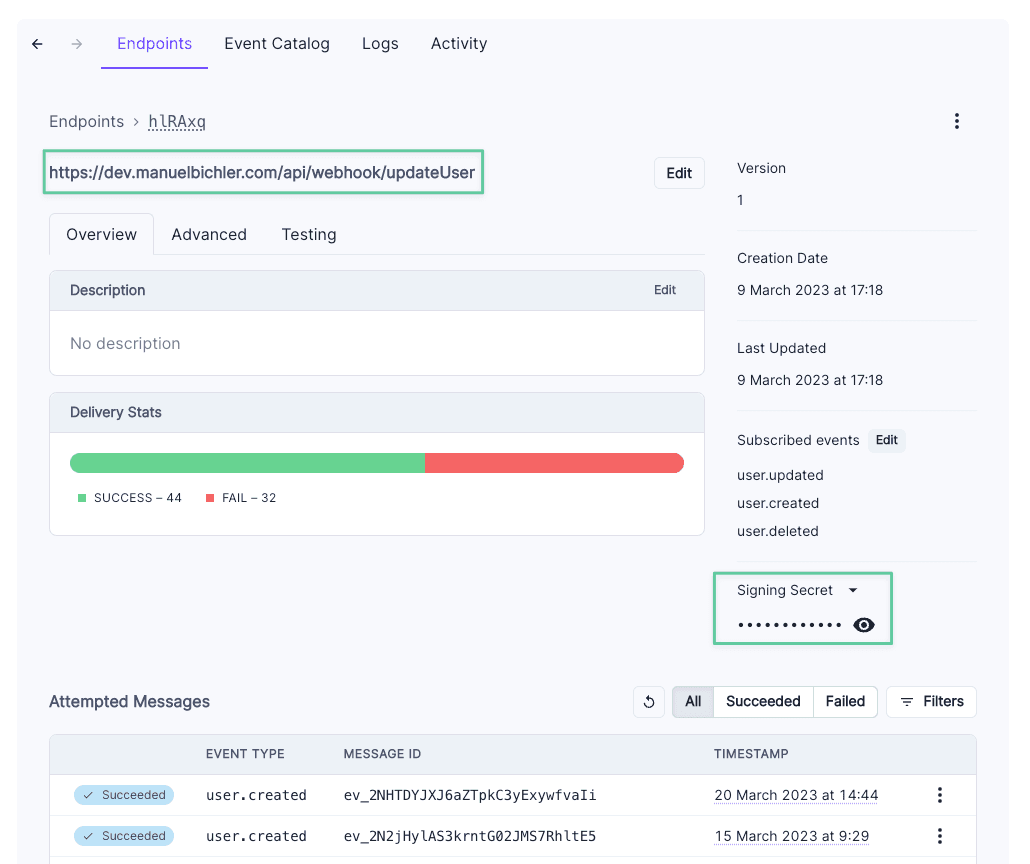This screenshot has width=1030, height=864.
Task: Click the Endpoints breadcrumb link
Action: (x=87, y=122)
